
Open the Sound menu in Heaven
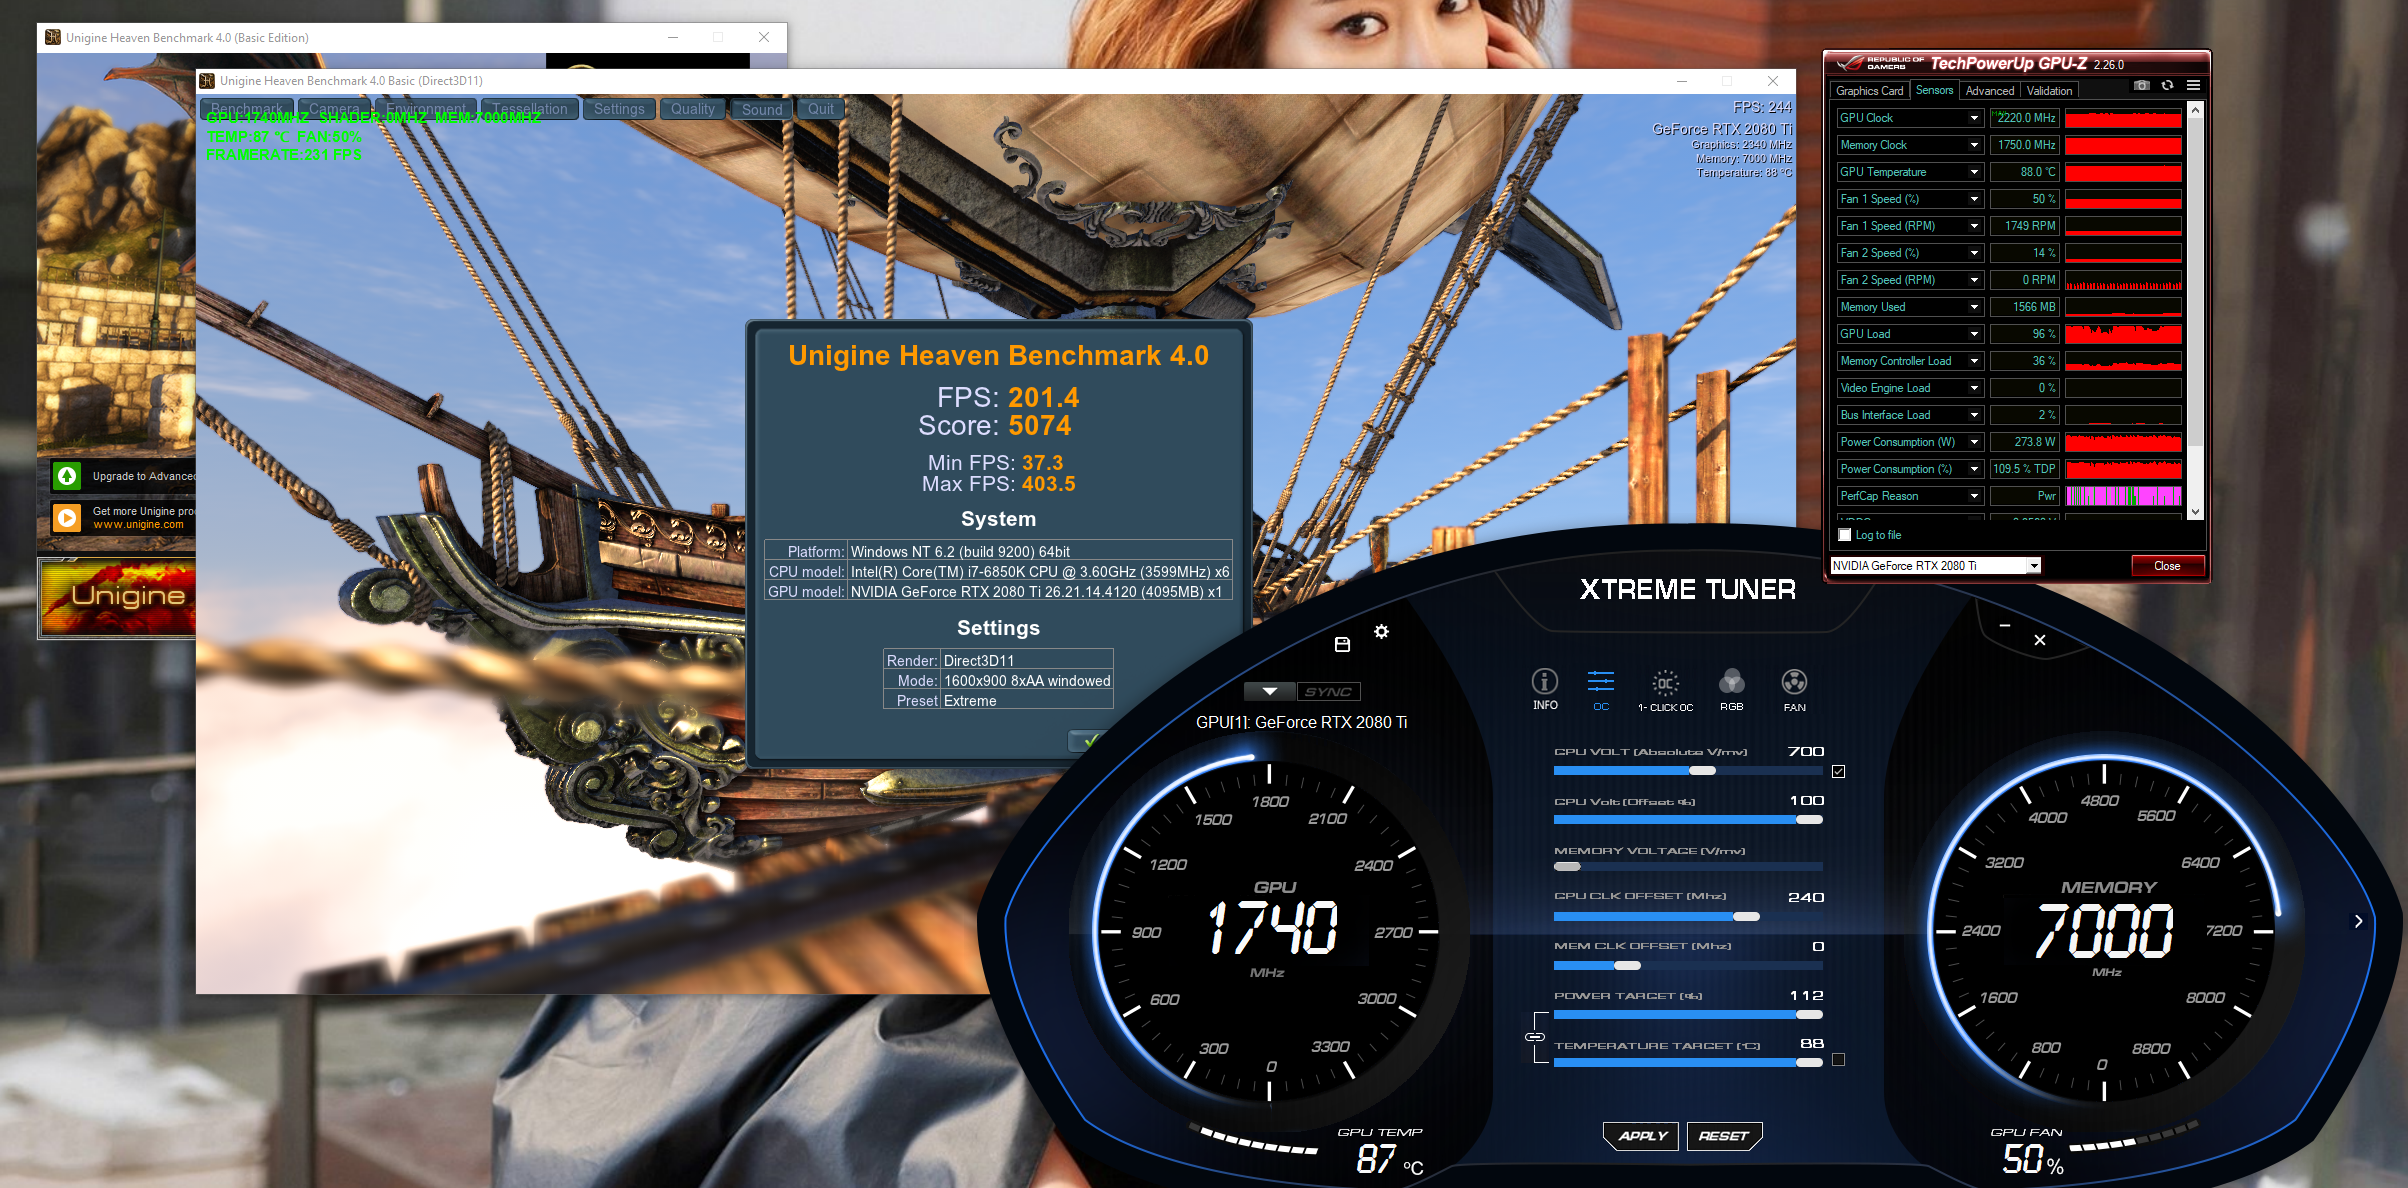point(762,109)
